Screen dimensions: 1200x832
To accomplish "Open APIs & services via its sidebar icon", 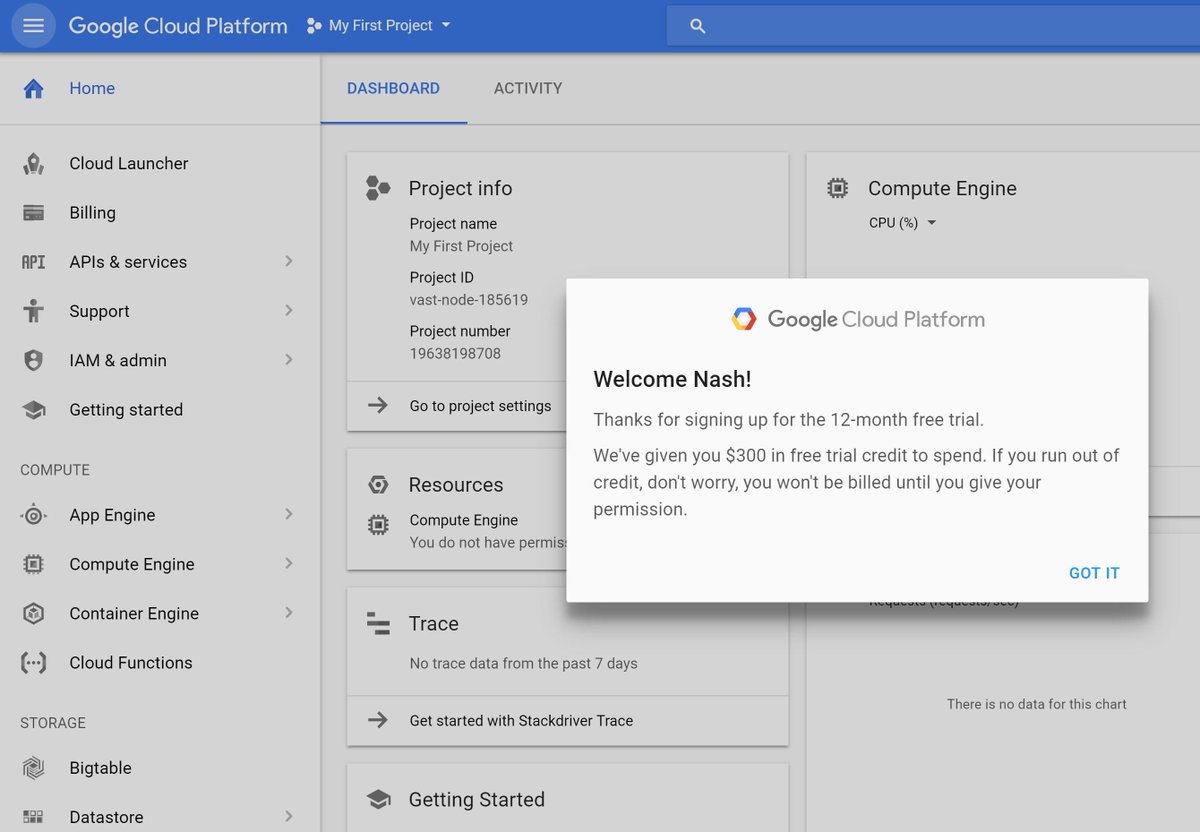I will [x=31, y=261].
